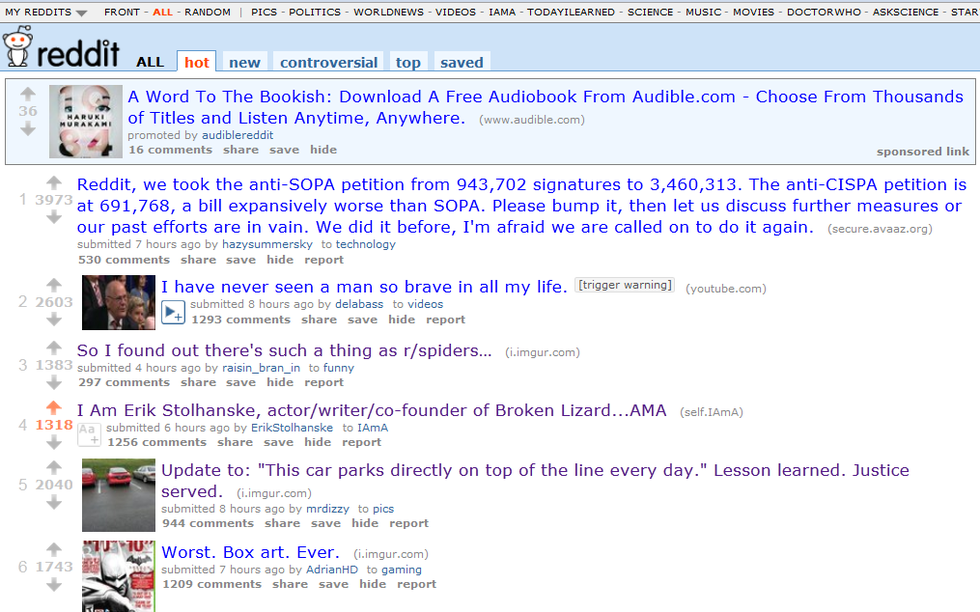Downvote the brave man video post

(x=54, y=319)
